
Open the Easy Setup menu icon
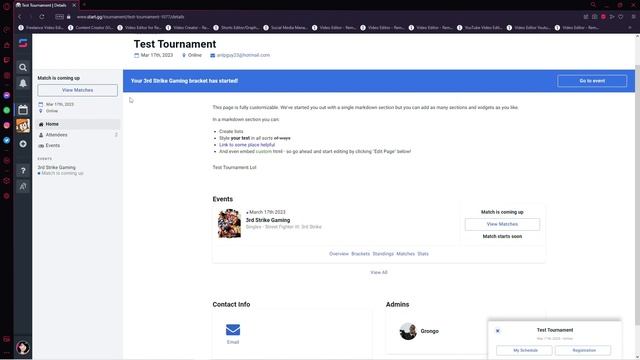pyautogui.click(x=633, y=17)
